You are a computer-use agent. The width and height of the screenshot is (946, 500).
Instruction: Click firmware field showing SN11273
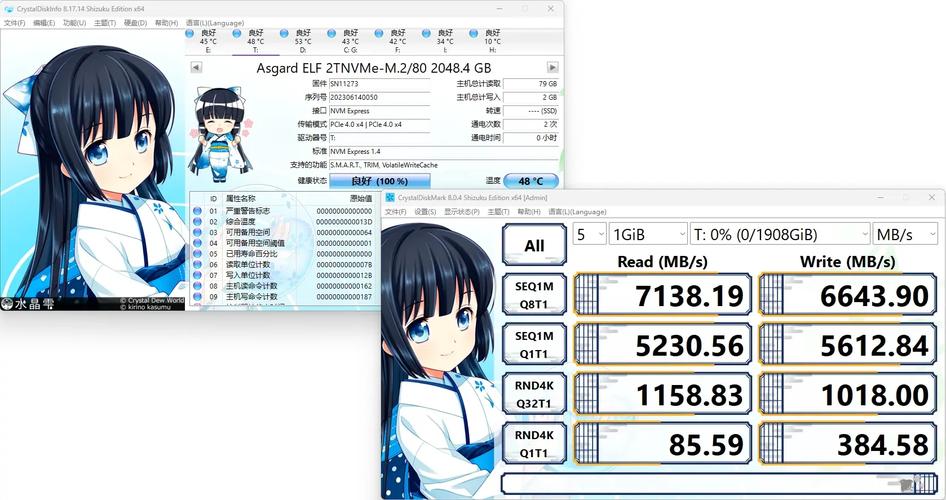pos(379,84)
